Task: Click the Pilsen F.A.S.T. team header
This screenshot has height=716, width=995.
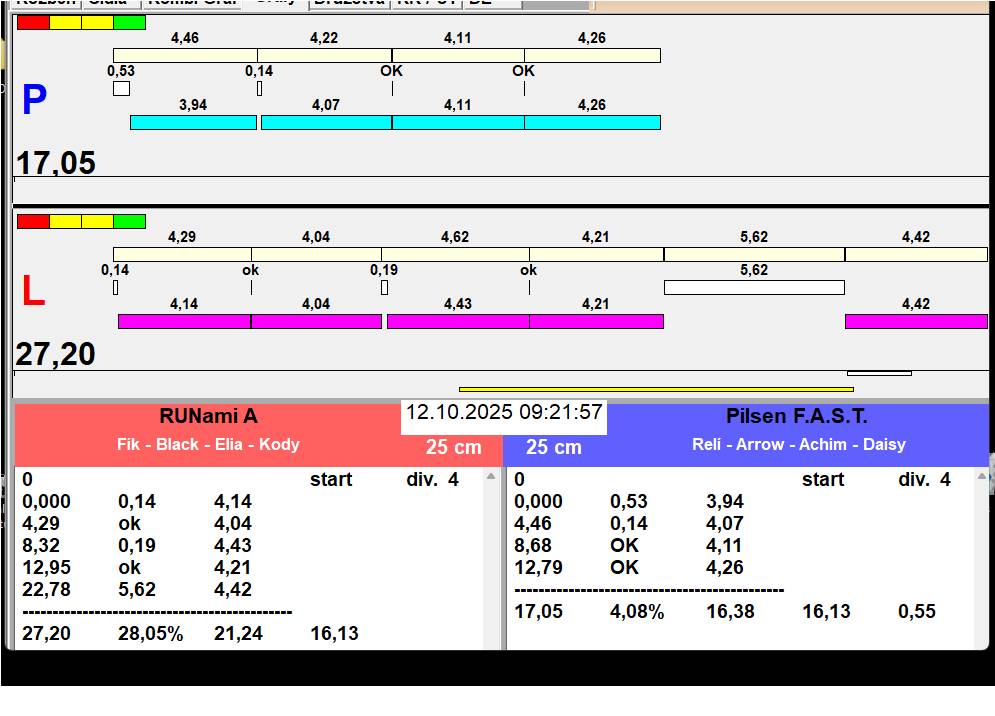Action: [796, 417]
